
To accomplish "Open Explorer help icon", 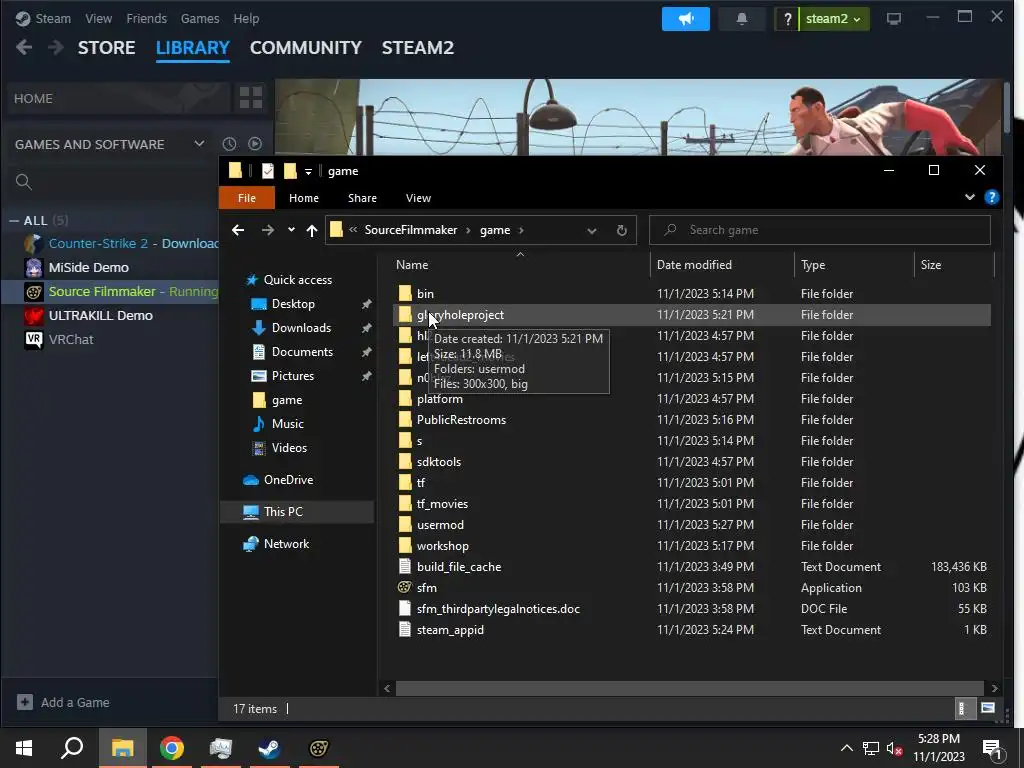I will tap(991, 197).
